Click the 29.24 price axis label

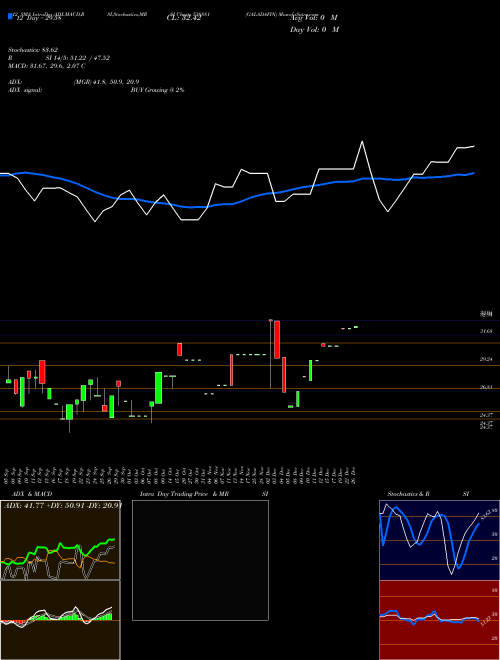click(486, 359)
